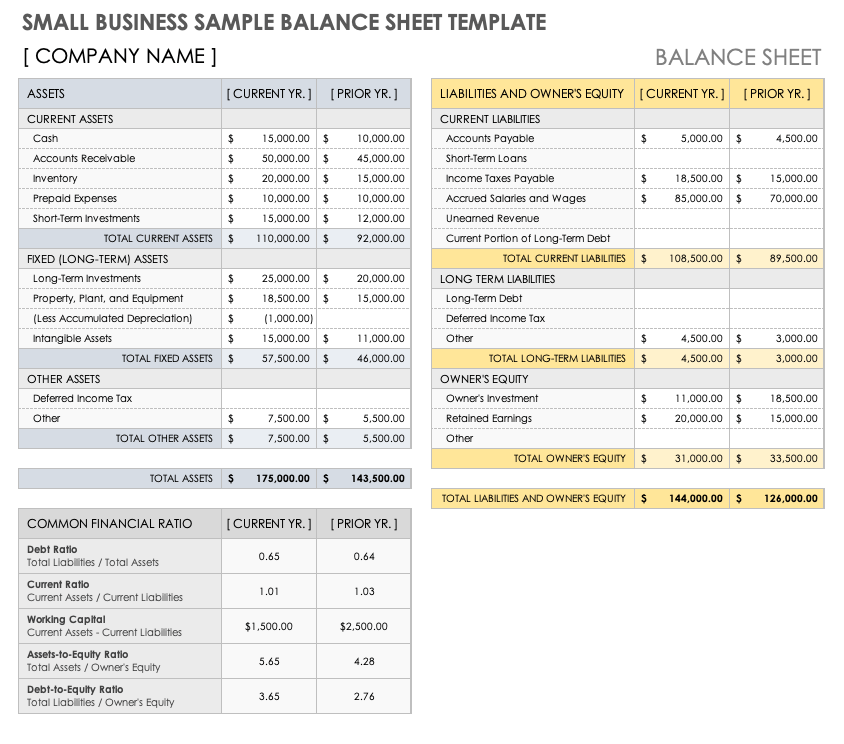The height and width of the screenshot is (744, 844).
Task: Select the Owner's Investment prior year value
Action: coord(777,399)
